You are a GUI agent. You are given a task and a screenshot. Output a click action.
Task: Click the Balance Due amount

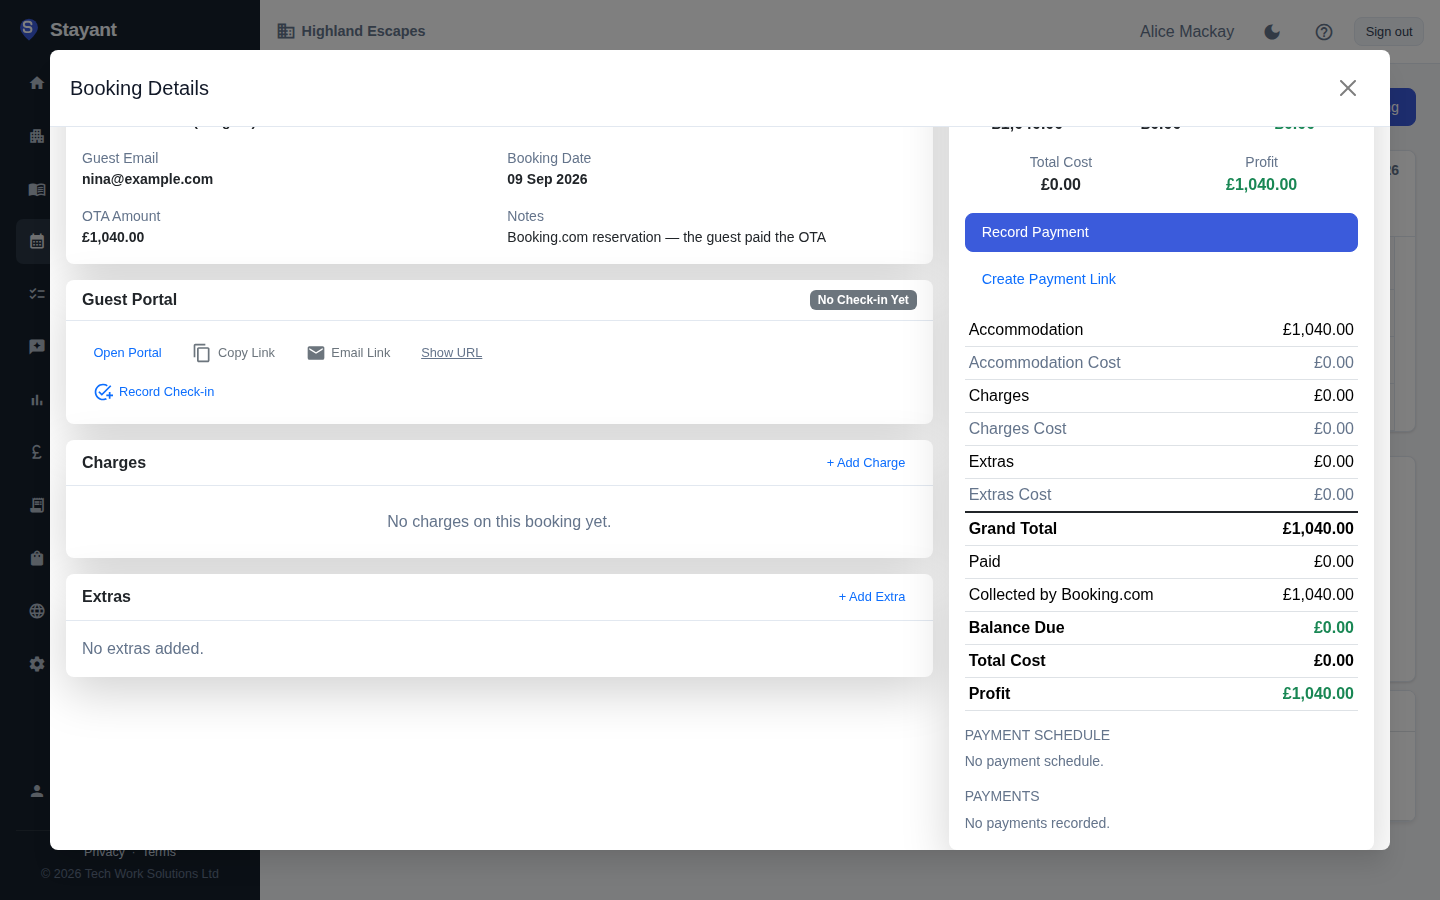click(x=1333, y=628)
